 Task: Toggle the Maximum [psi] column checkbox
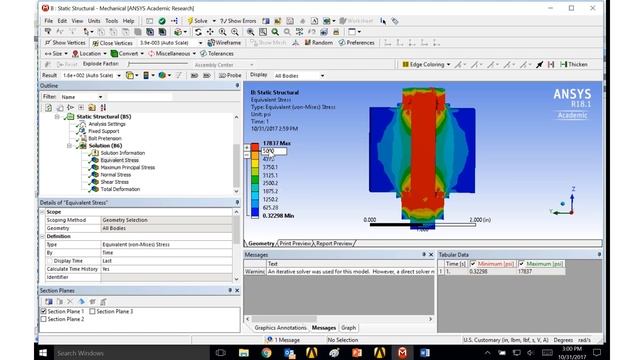click(521, 264)
